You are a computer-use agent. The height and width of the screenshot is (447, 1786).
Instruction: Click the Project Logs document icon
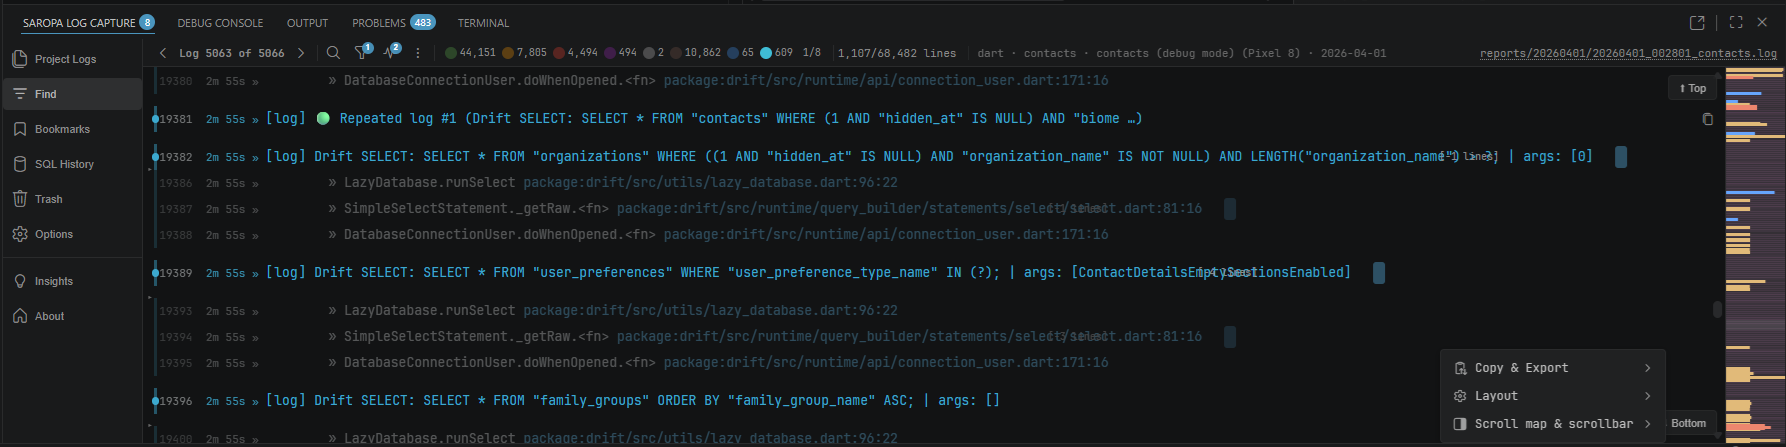tap(20, 59)
